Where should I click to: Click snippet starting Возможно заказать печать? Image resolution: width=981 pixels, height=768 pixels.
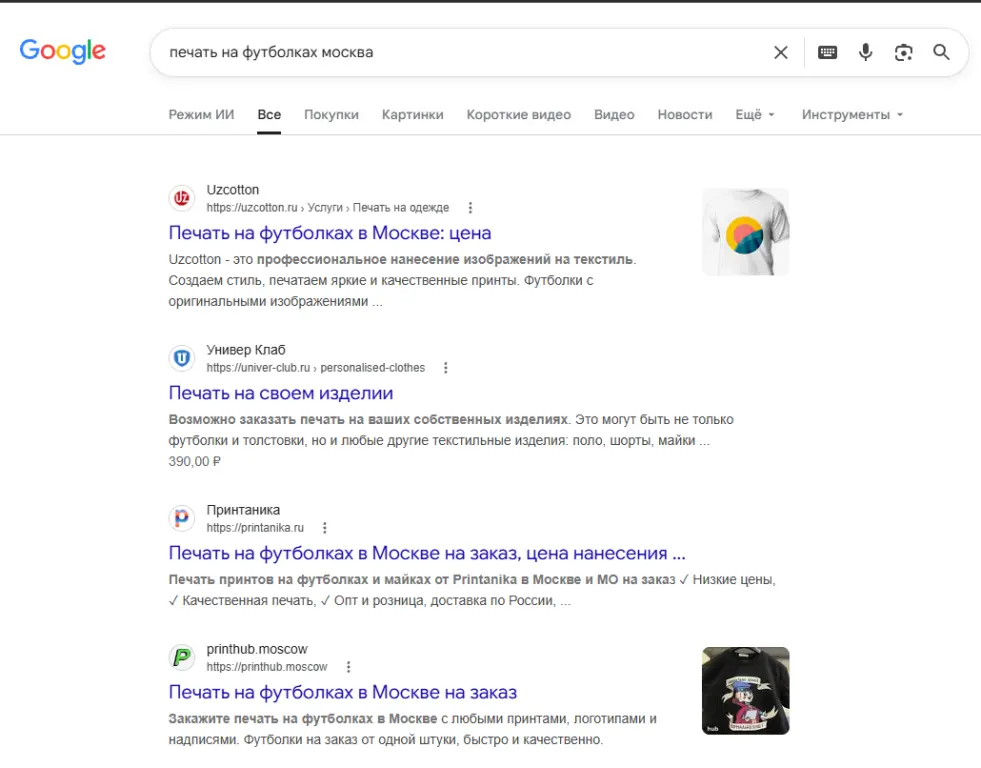(451, 430)
